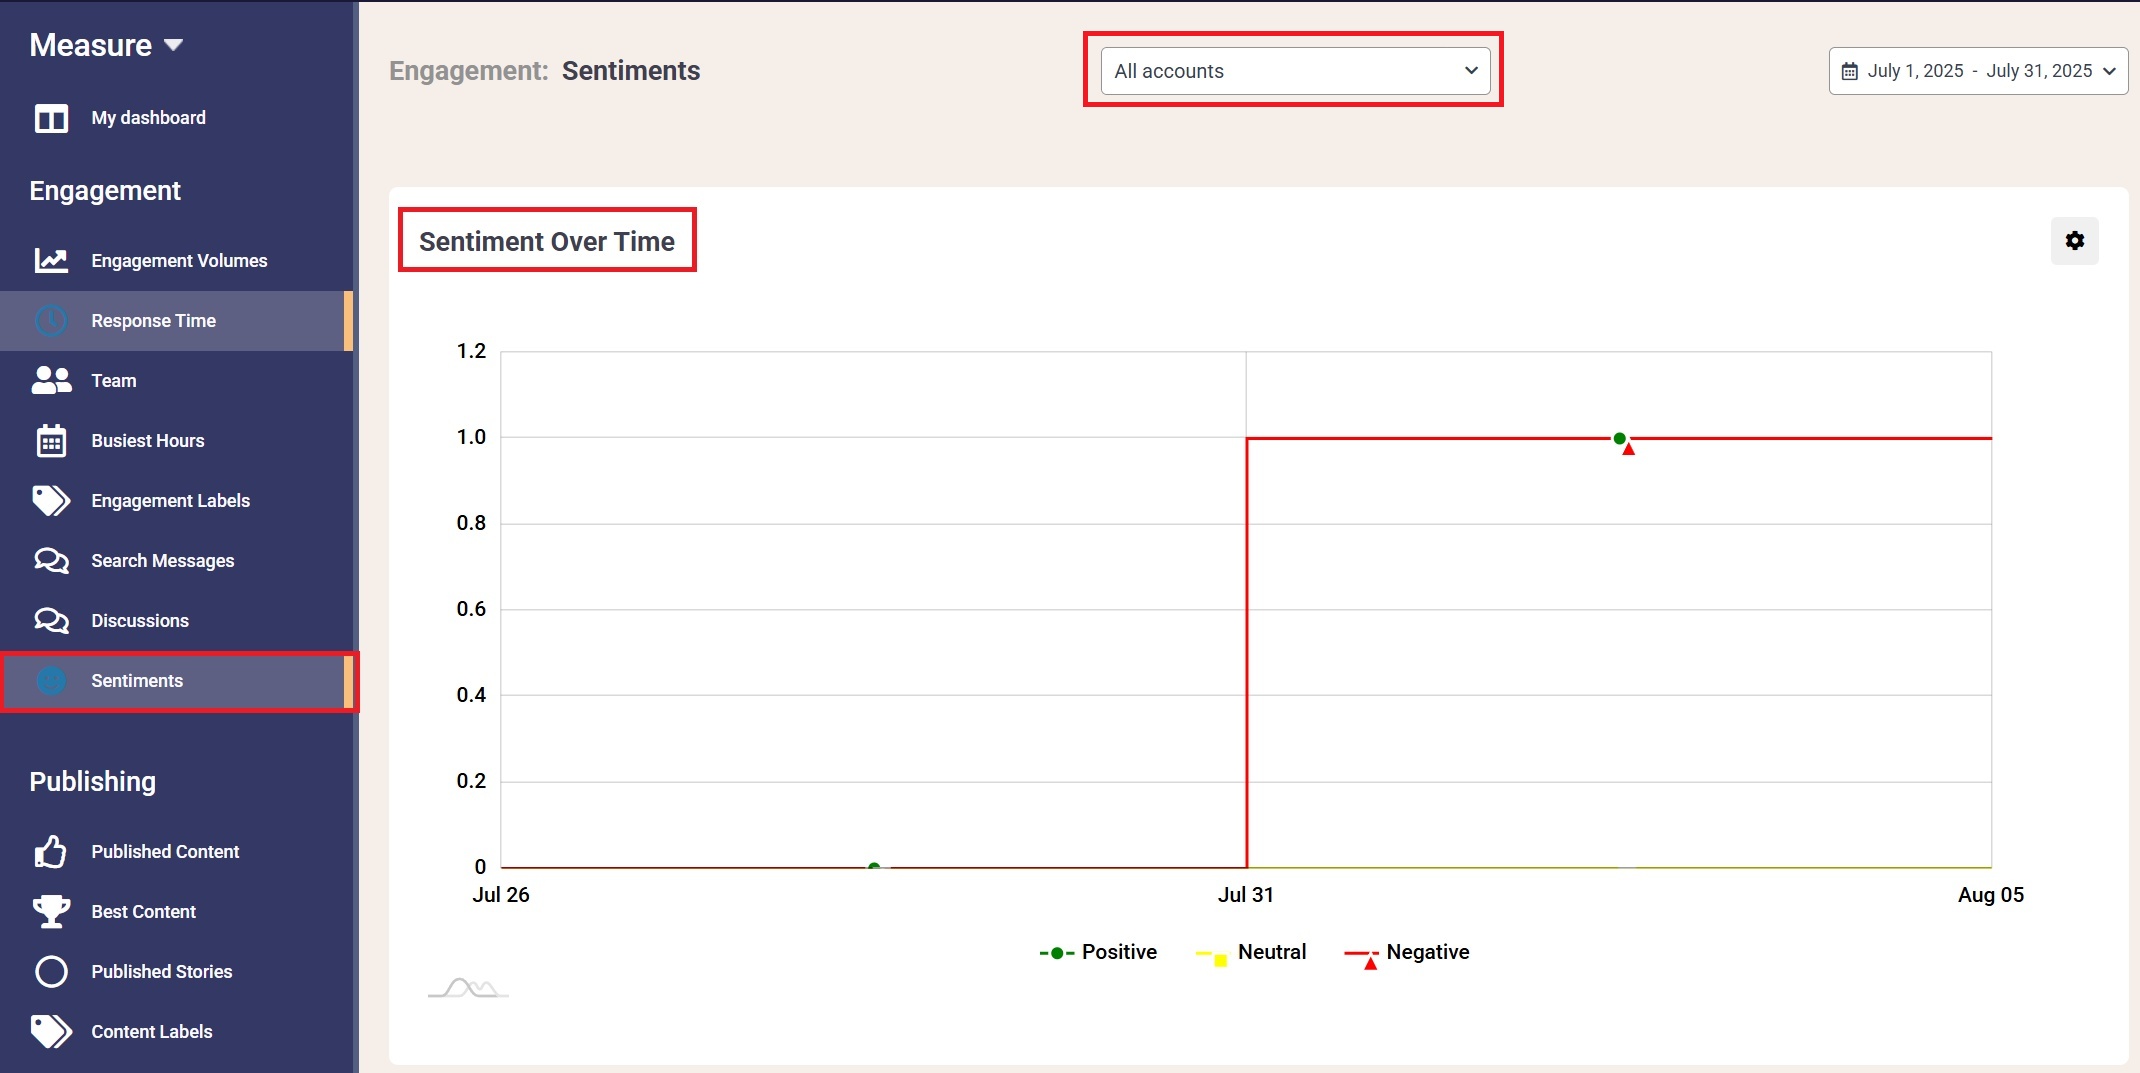Click the Busiest Hours calendar icon
This screenshot has height=1073, width=2140.
tap(51, 440)
